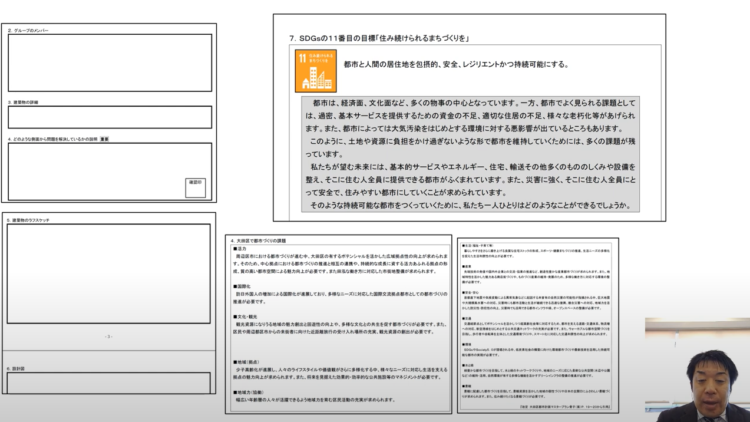Click the ■地域(拠点) subheading
The image size is (750, 422).
246,362
